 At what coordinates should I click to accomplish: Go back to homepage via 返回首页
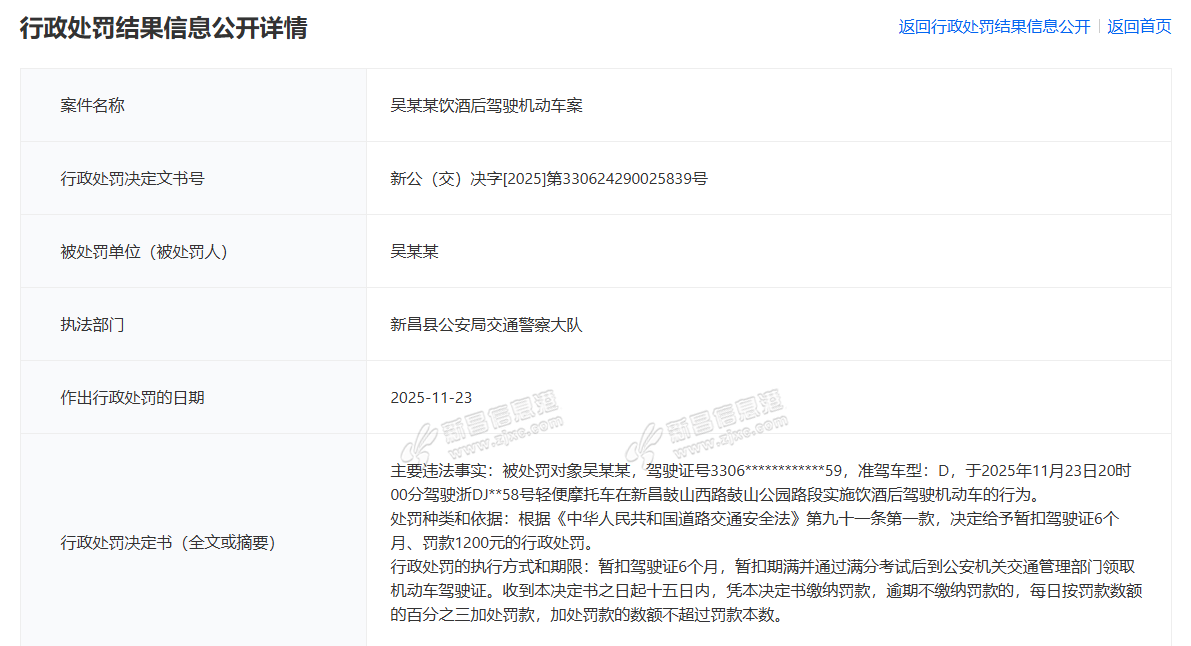pos(1139,27)
